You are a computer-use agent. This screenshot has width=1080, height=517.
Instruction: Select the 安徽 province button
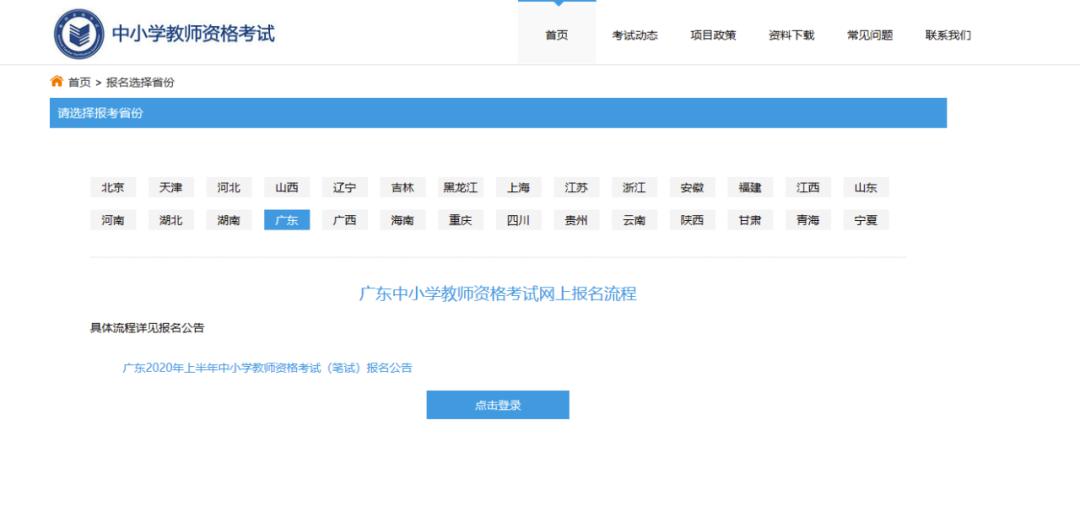[692, 187]
